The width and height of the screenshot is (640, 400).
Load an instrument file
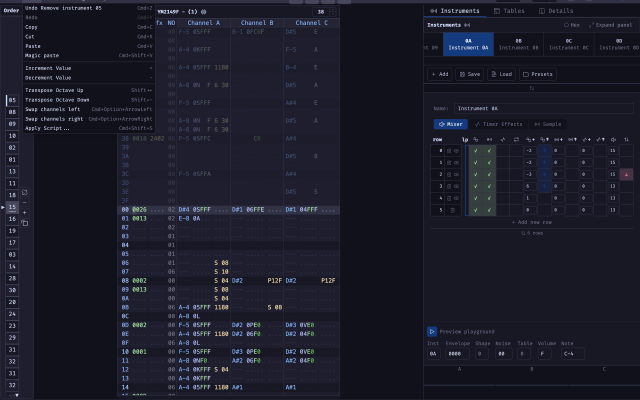(501, 74)
